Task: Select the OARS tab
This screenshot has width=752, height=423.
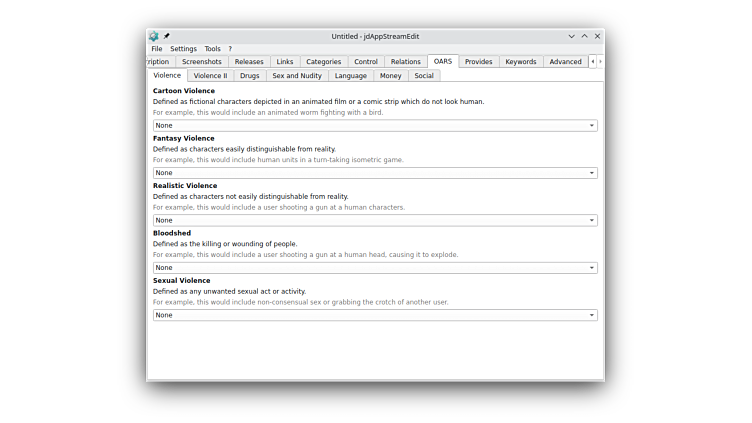Action: pos(443,61)
